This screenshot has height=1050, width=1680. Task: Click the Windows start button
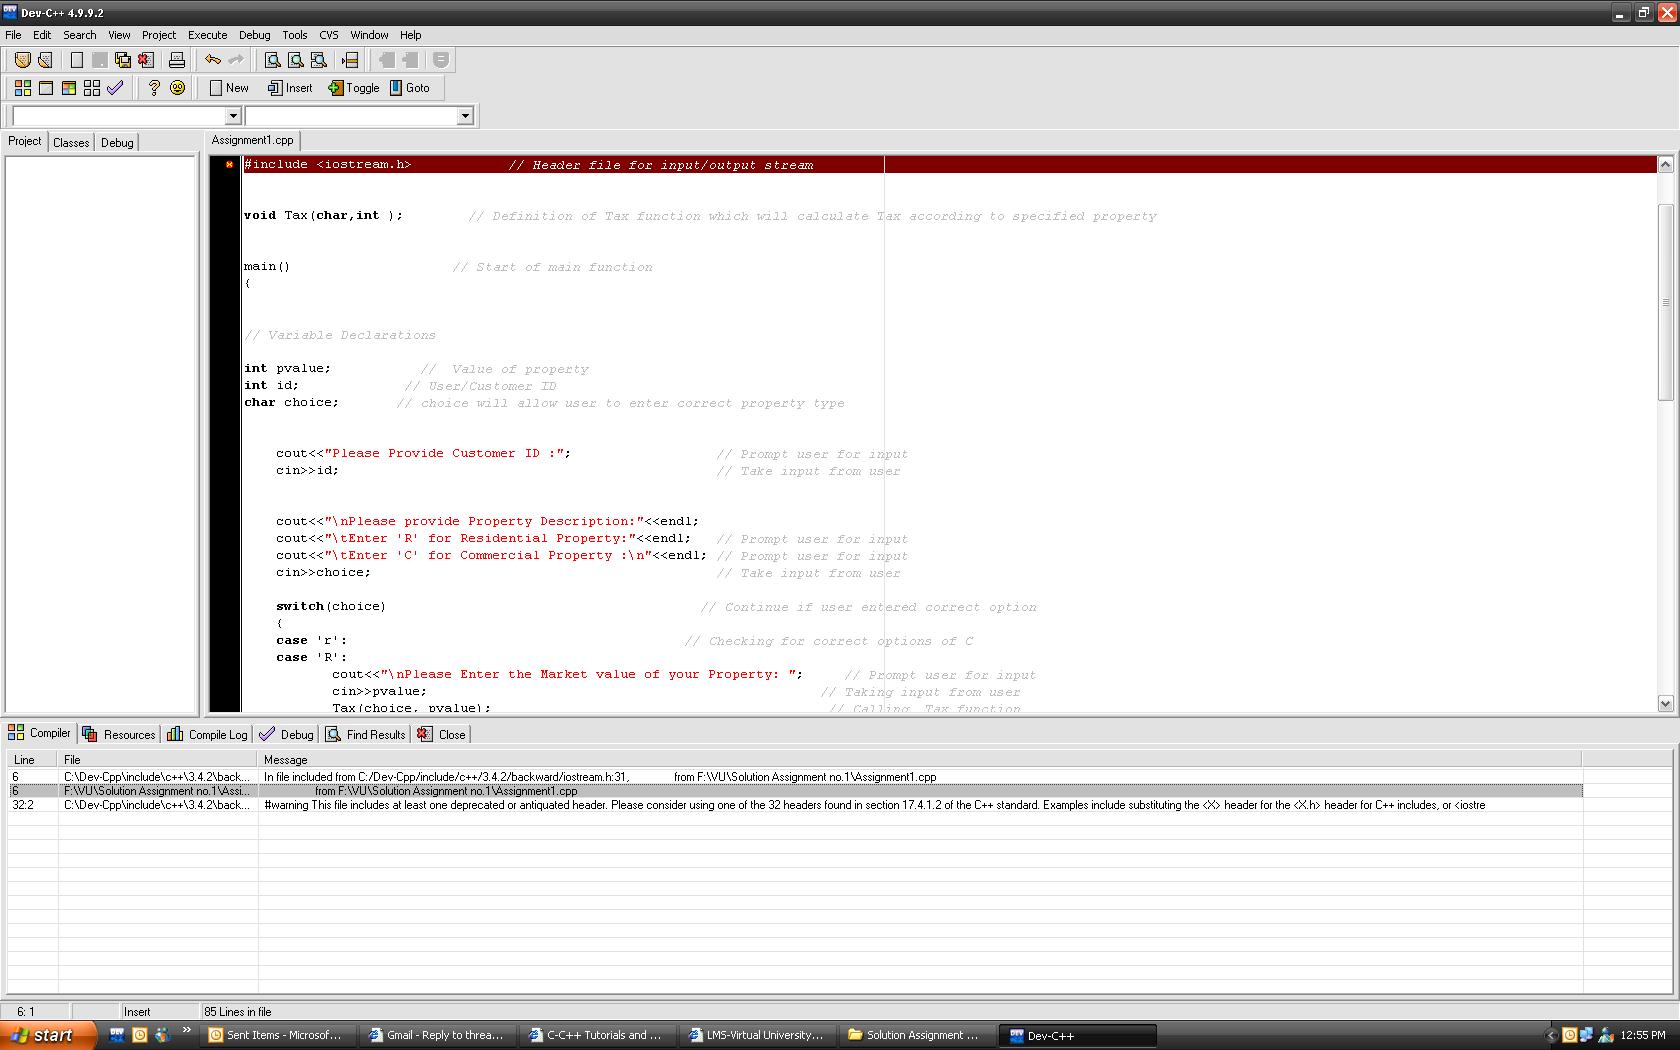pyautogui.click(x=48, y=1035)
